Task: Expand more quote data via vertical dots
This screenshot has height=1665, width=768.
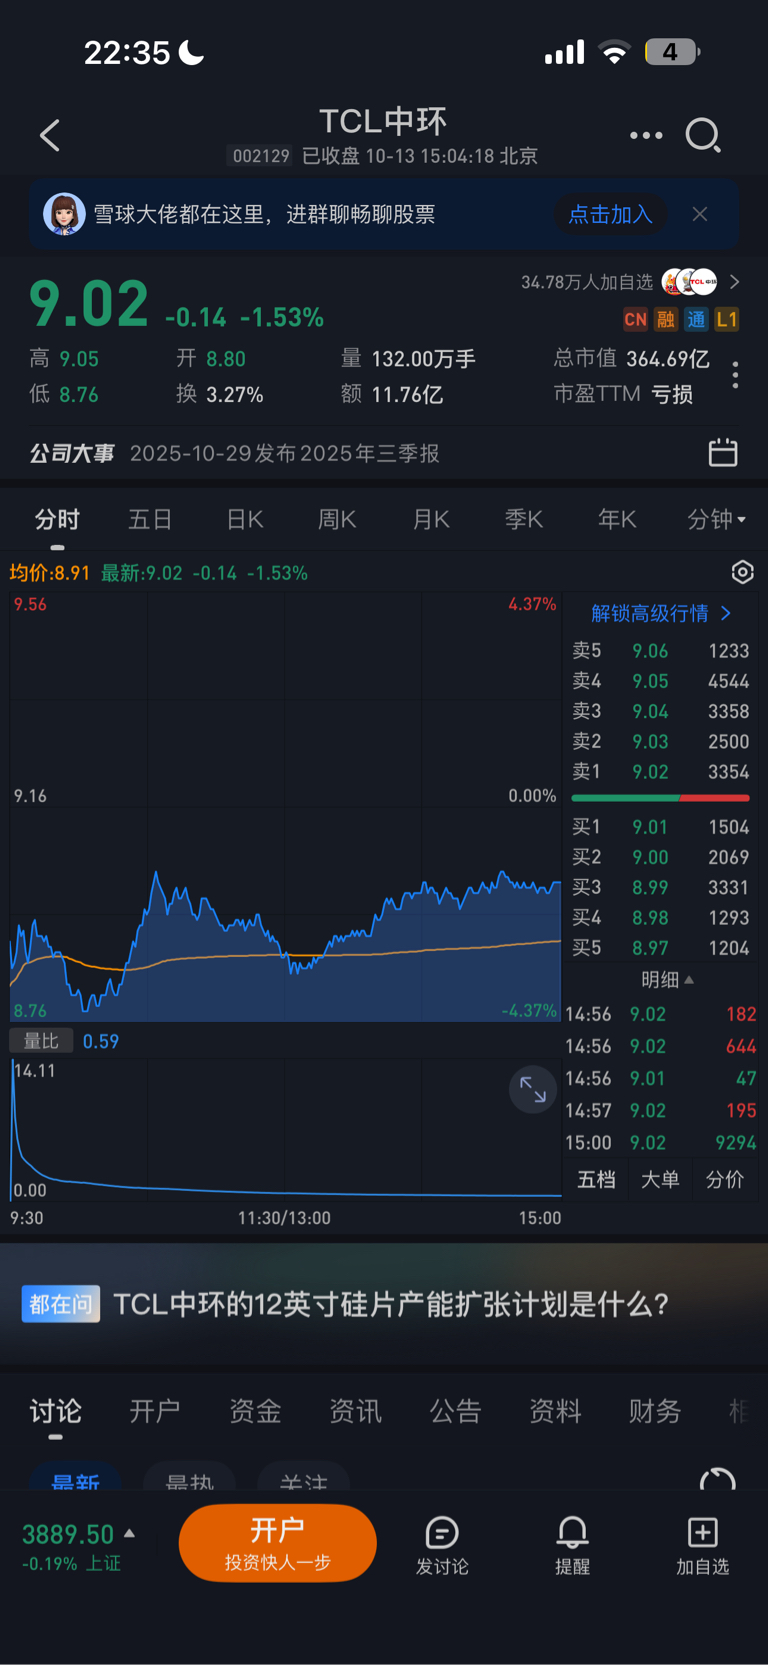Action: (x=736, y=375)
